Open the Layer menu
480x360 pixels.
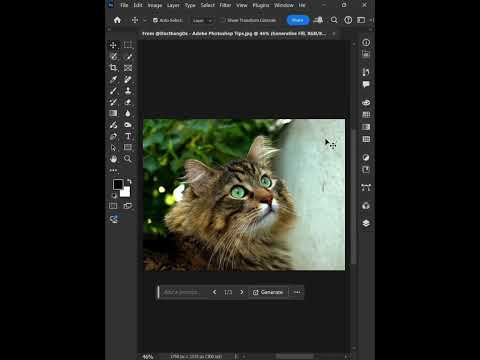pos(173,5)
